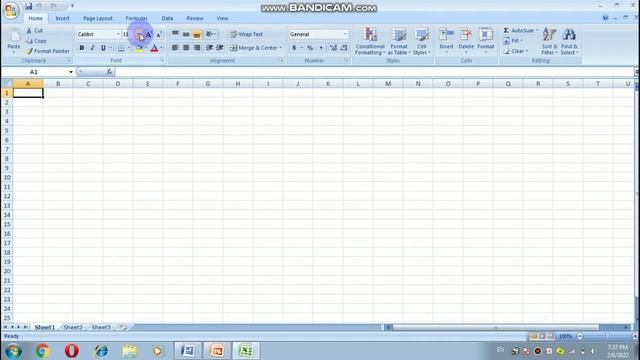This screenshot has height=360, width=640.
Task: Apply Accounting dollar number format
Action: tap(294, 48)
